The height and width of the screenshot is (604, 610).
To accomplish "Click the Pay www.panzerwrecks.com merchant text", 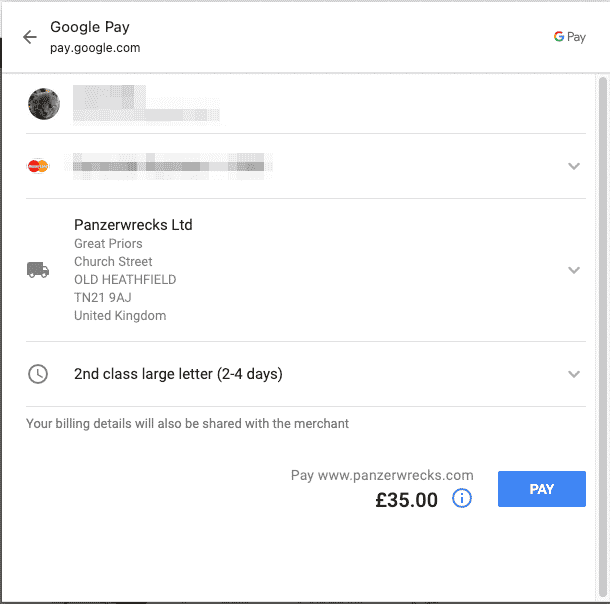I will (382, 476).
